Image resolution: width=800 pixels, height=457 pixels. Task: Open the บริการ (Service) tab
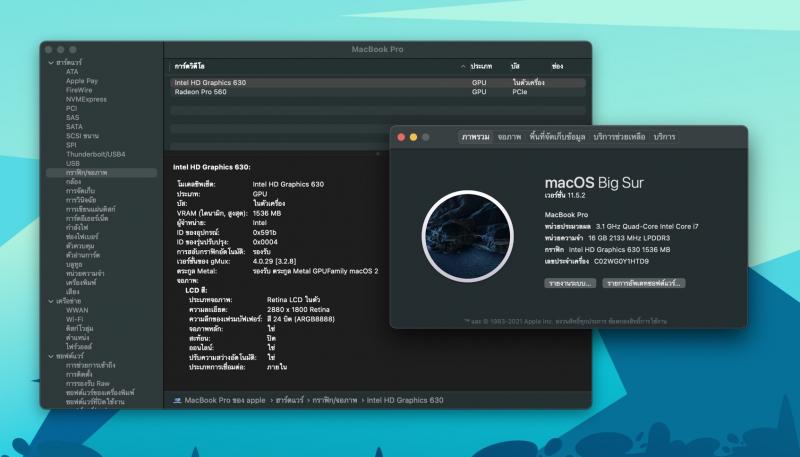click(664, 137)
